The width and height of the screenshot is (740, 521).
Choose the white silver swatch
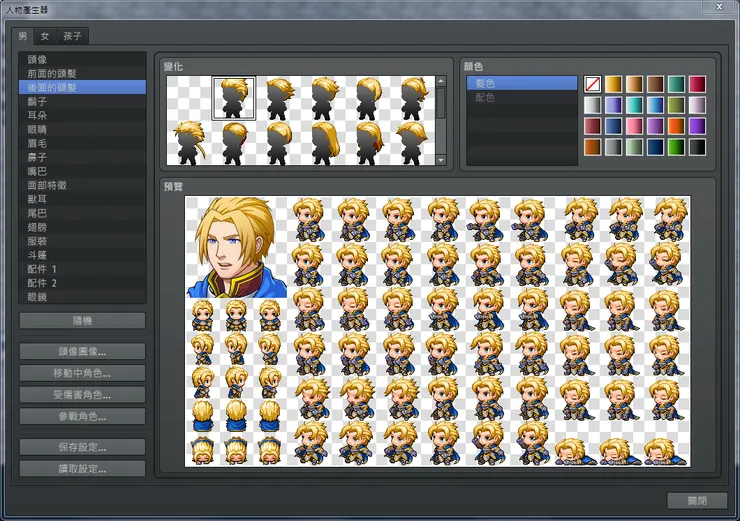[x=593, y=105]
